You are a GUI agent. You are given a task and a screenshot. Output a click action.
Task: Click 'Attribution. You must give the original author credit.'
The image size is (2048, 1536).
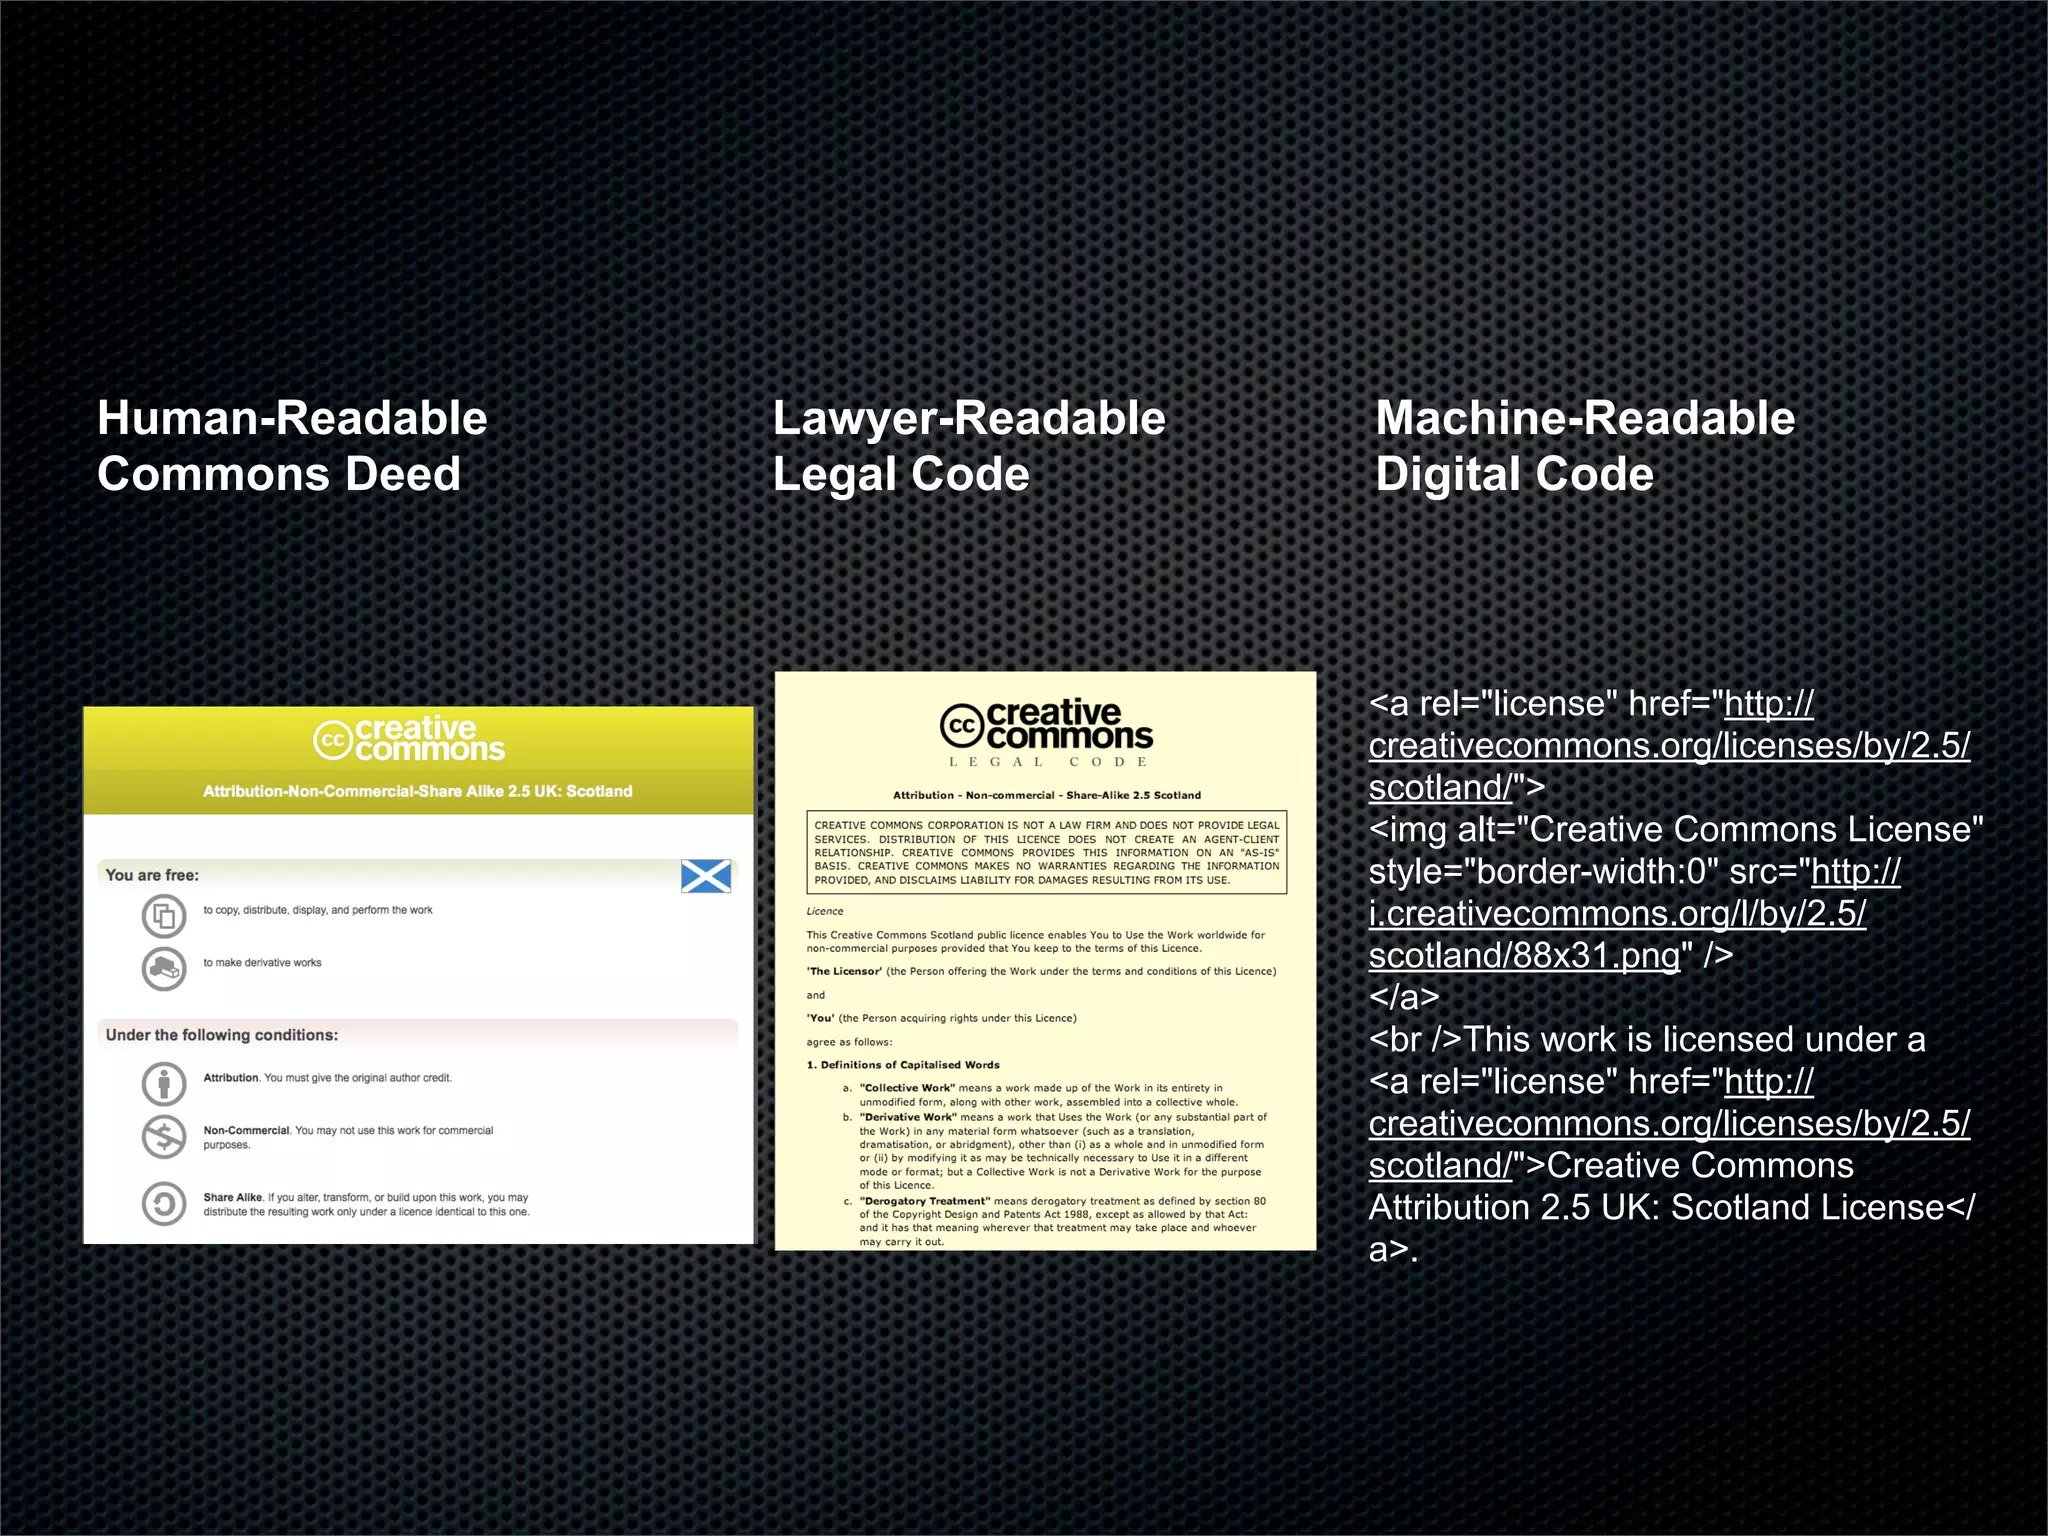(328, 1078)
